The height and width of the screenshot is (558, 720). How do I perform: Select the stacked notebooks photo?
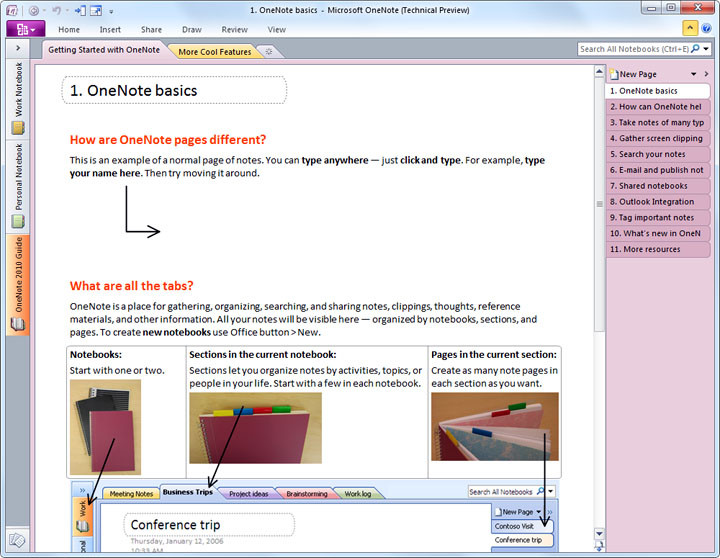tap(105, 427)
